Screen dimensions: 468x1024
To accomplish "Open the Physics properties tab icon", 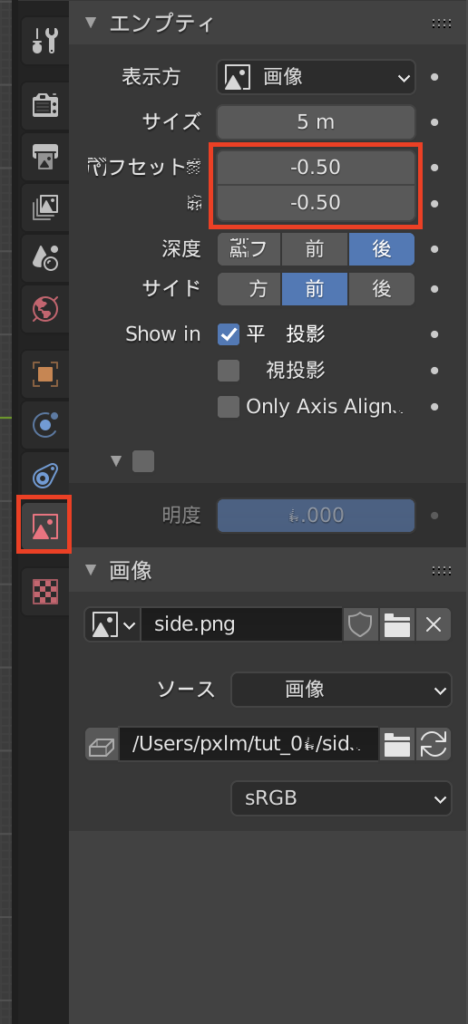I will (x=45, y=424).
